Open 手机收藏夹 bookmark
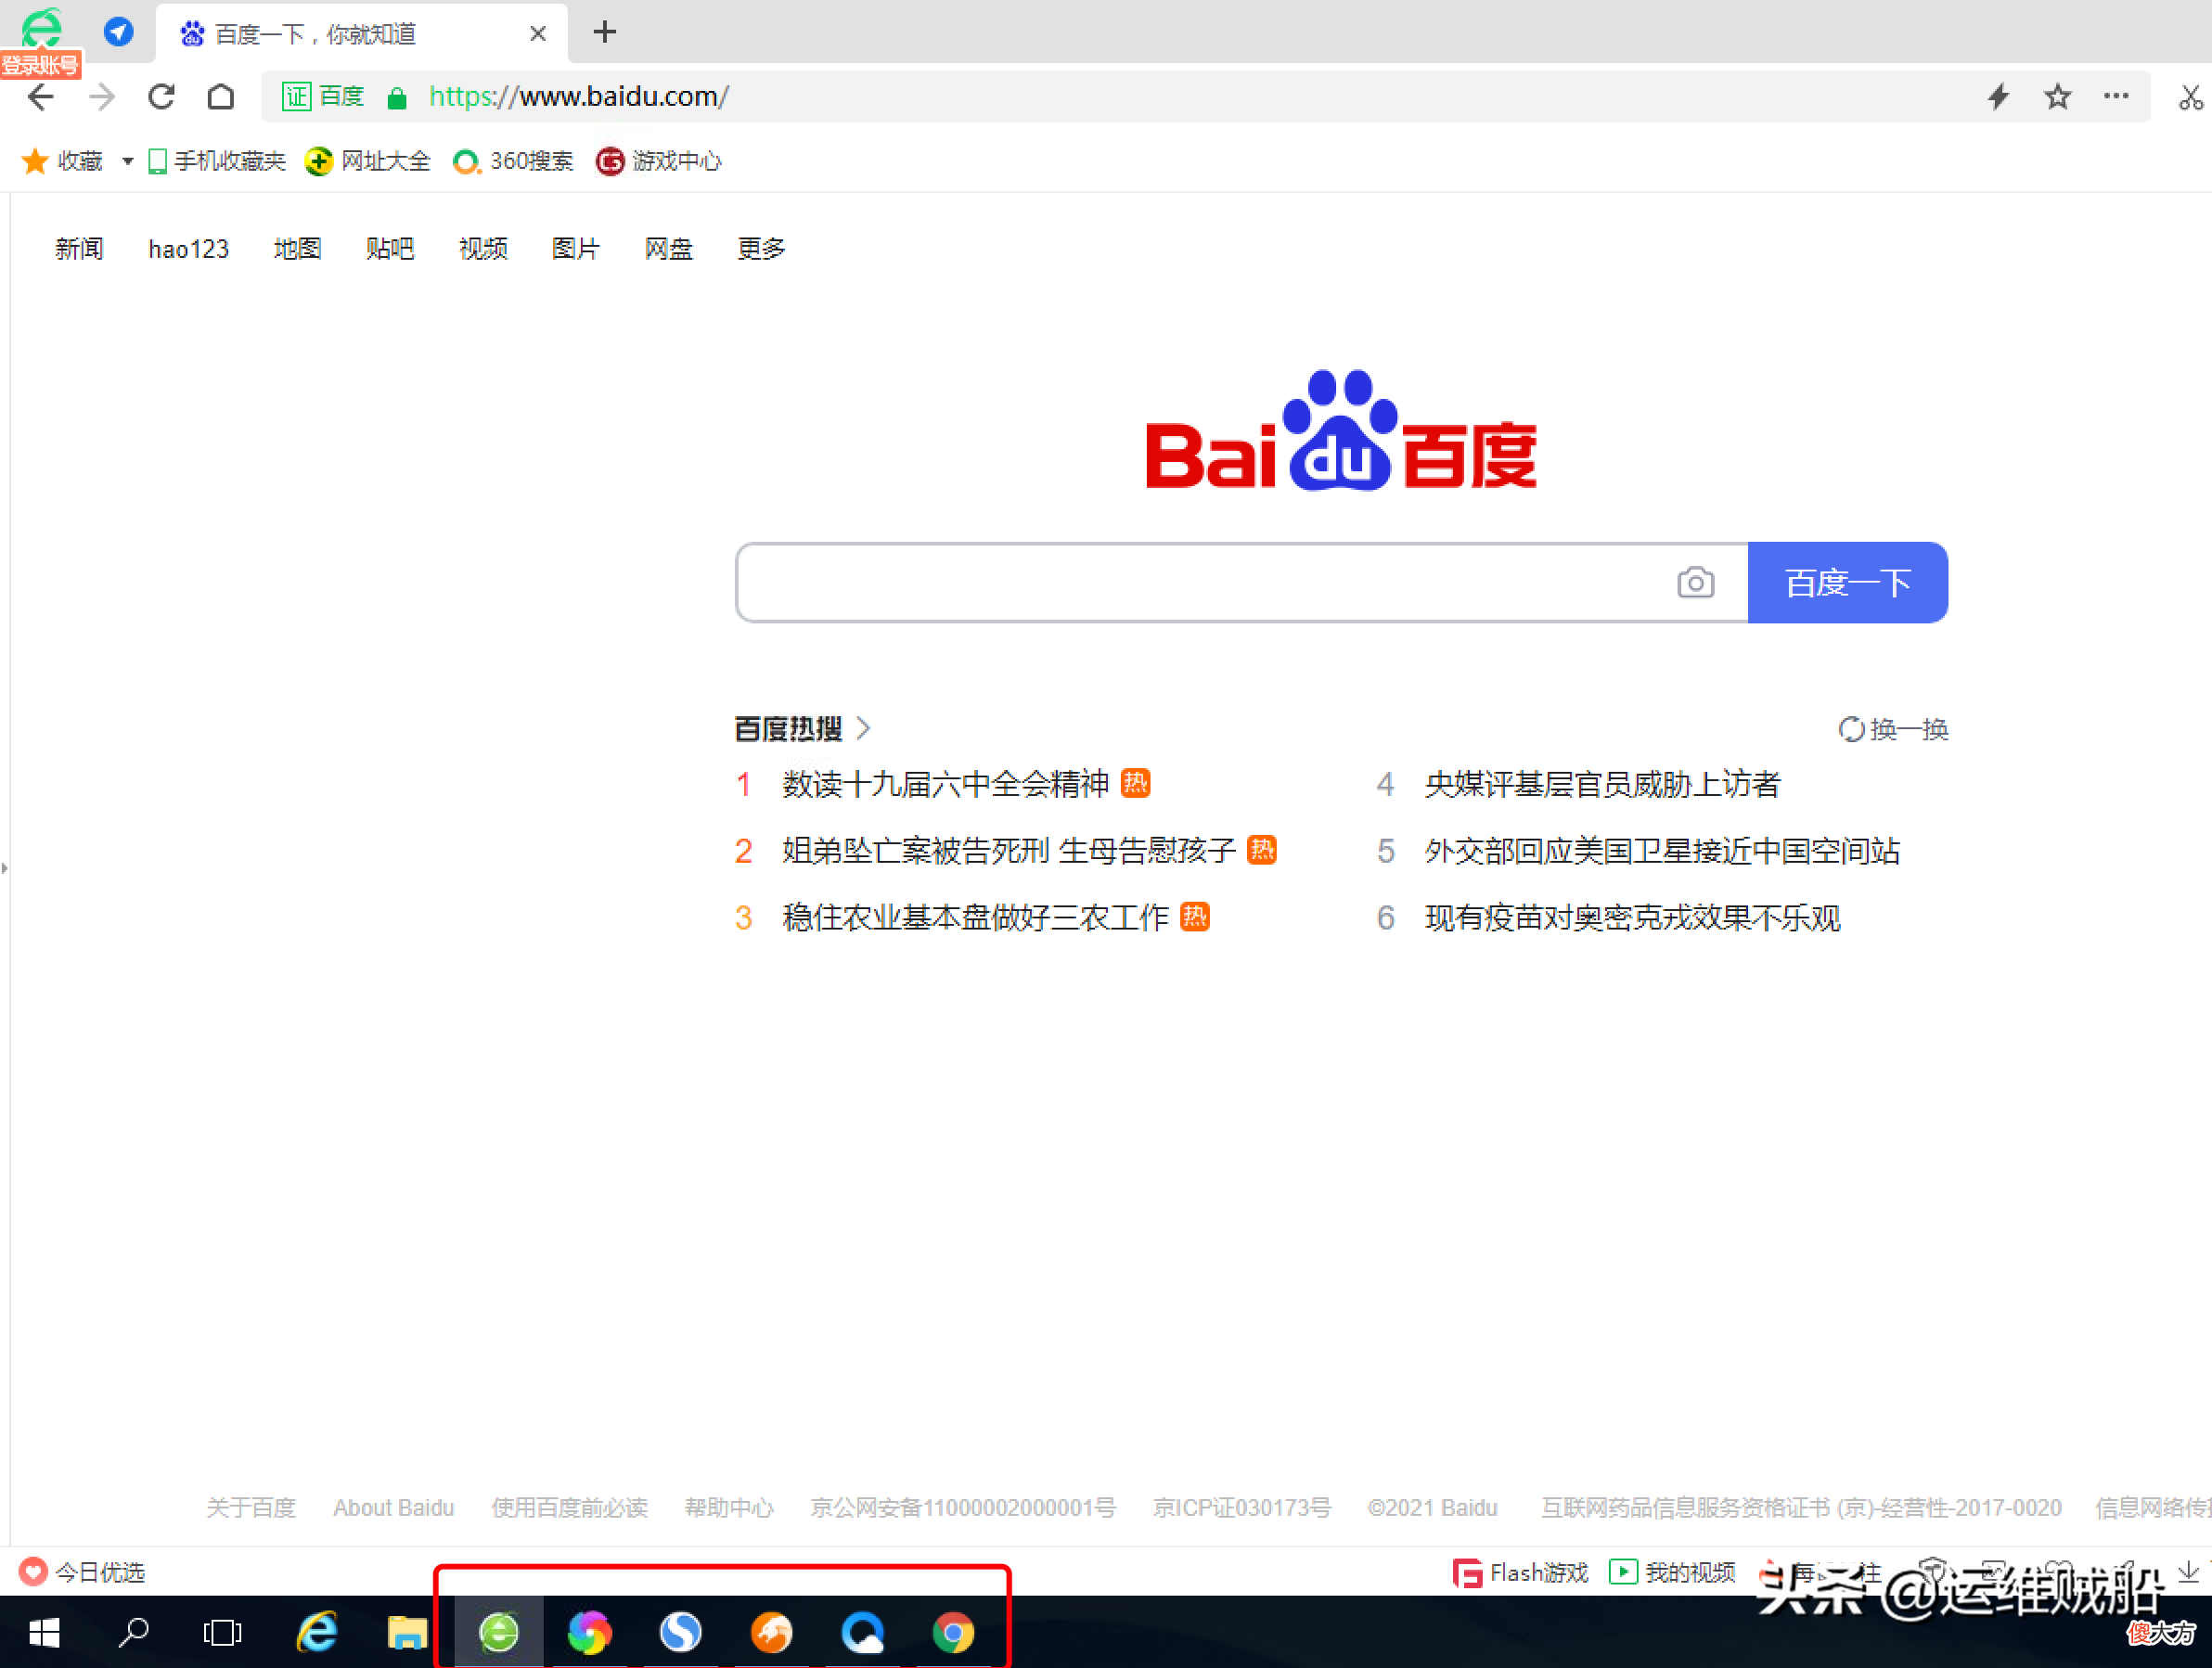Screen dimensions: 2212x1668 tap(216, 161)
